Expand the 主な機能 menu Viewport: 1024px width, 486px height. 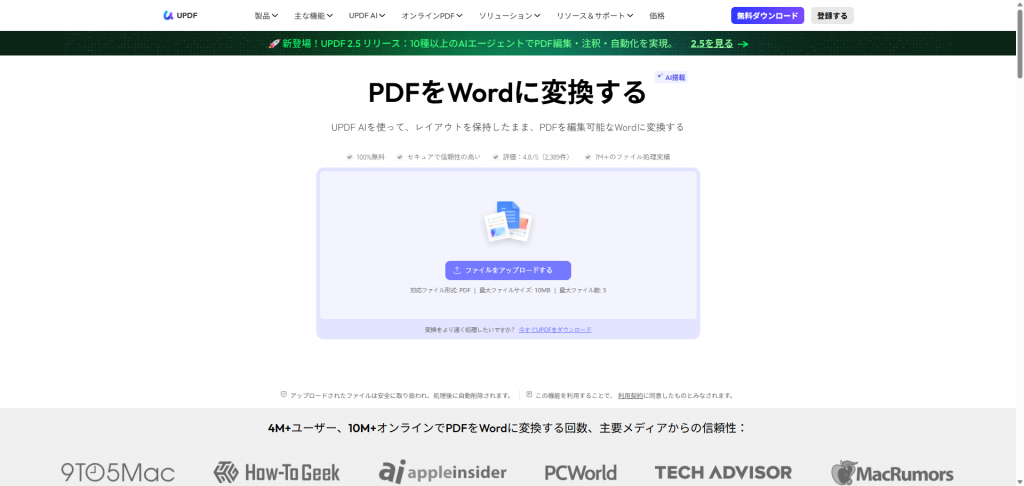(313, 16)
